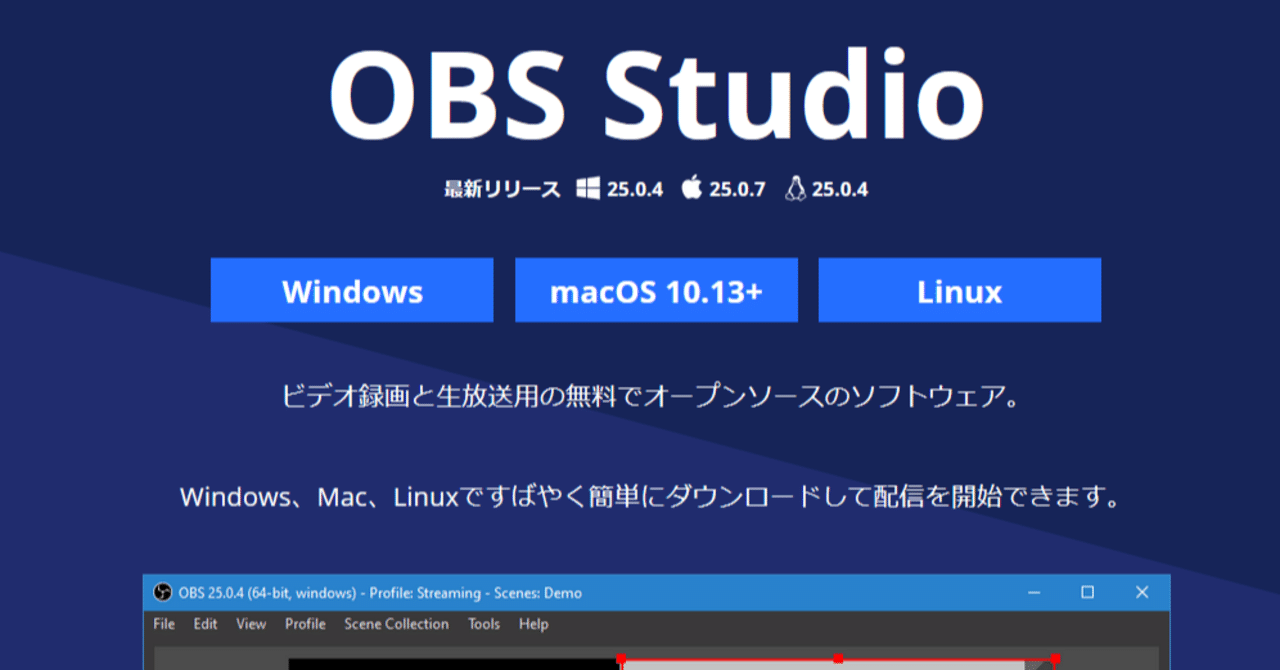The height and width of the screenshot is (670, 1280).
Task: Open the Help menu in OBS
Action: pyautogui.click(x=533, y=624)
